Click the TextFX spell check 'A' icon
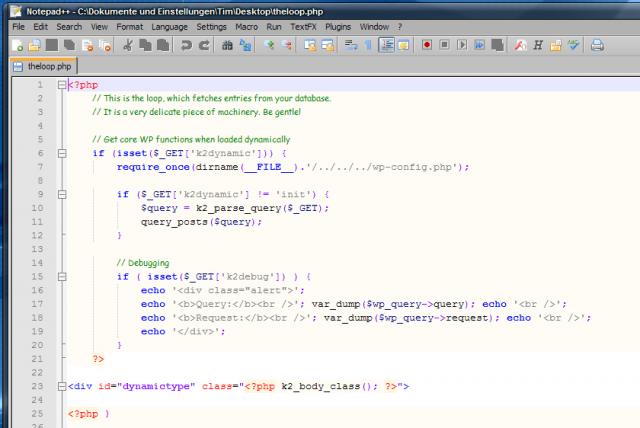640x428 pixels. click(520, 45)
